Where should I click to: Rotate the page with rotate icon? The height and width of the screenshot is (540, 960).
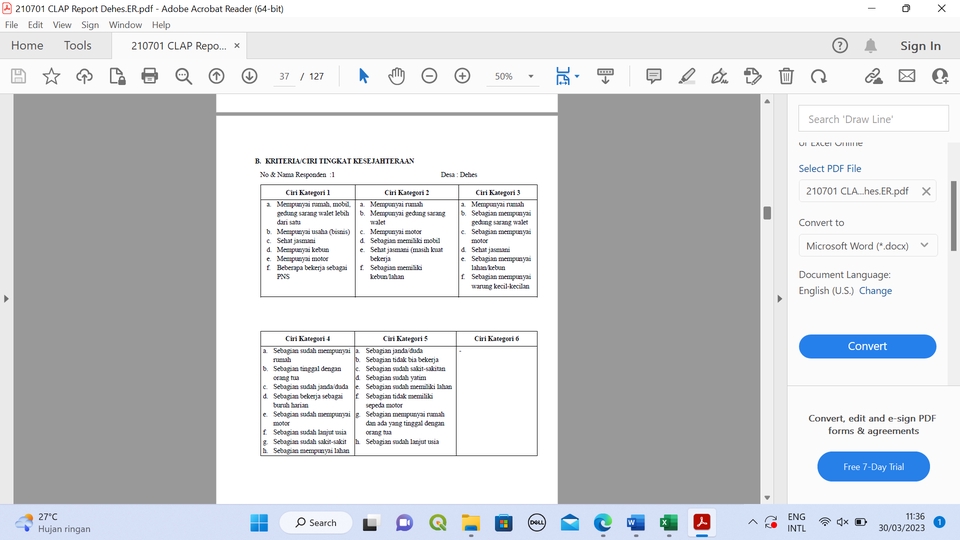819,76
